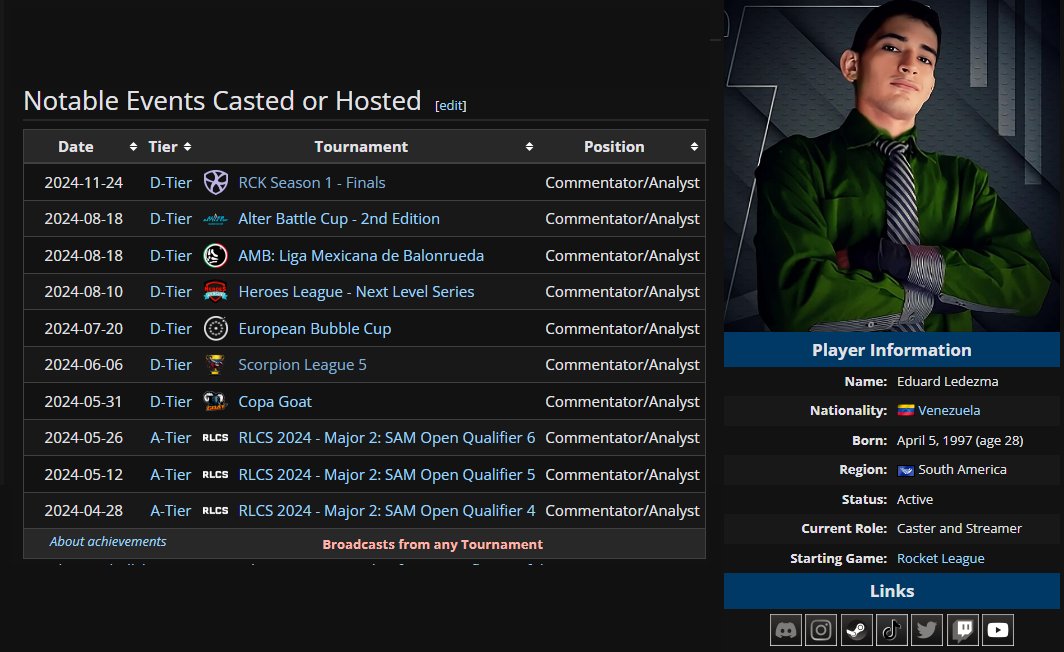Click Commentator/Analyst in Copa Goat row
The width and height of the screenshot is (1064, 652).
pyautogui.click(x=622, y=402)
